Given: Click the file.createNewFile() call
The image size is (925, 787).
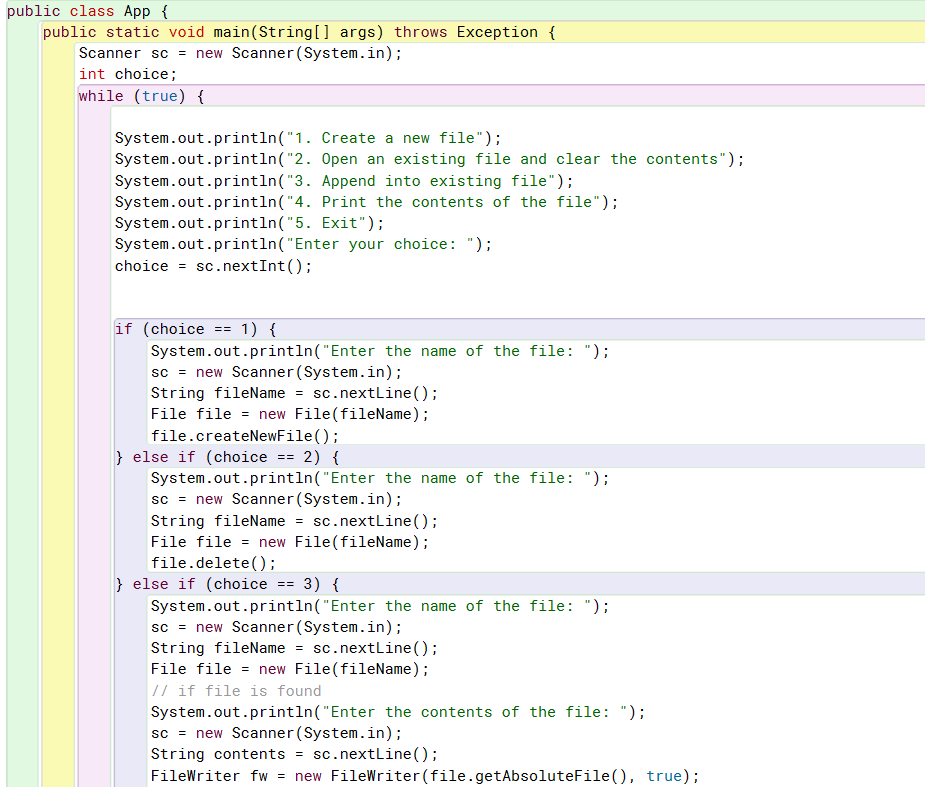Looking at the screenshot, I should tap(240, 435).
